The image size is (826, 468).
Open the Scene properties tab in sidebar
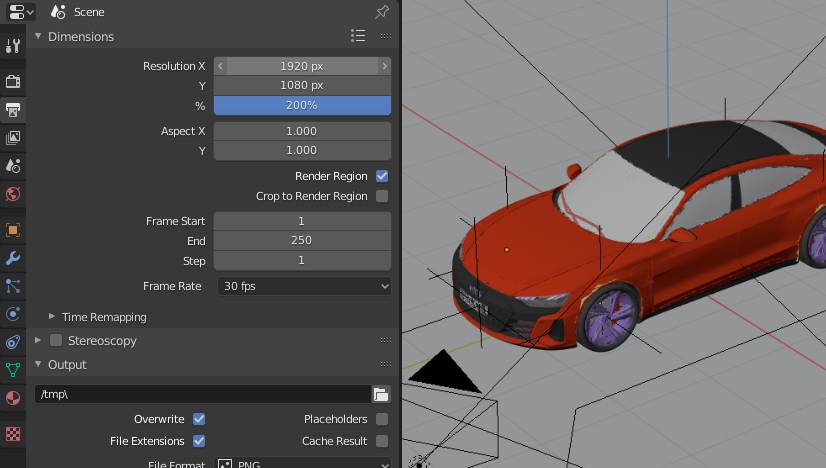click(13, 166)
